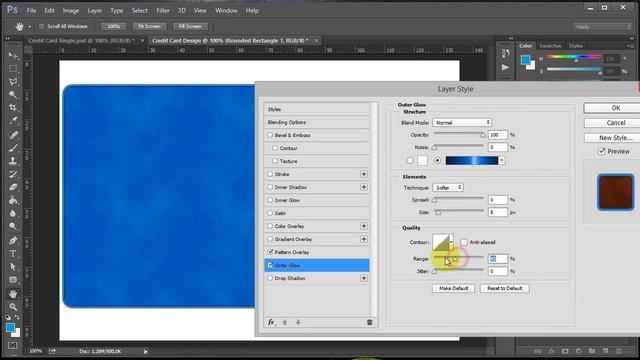Select the Pen tool
This screenshot has width=640, height=360.
point(13,240)
